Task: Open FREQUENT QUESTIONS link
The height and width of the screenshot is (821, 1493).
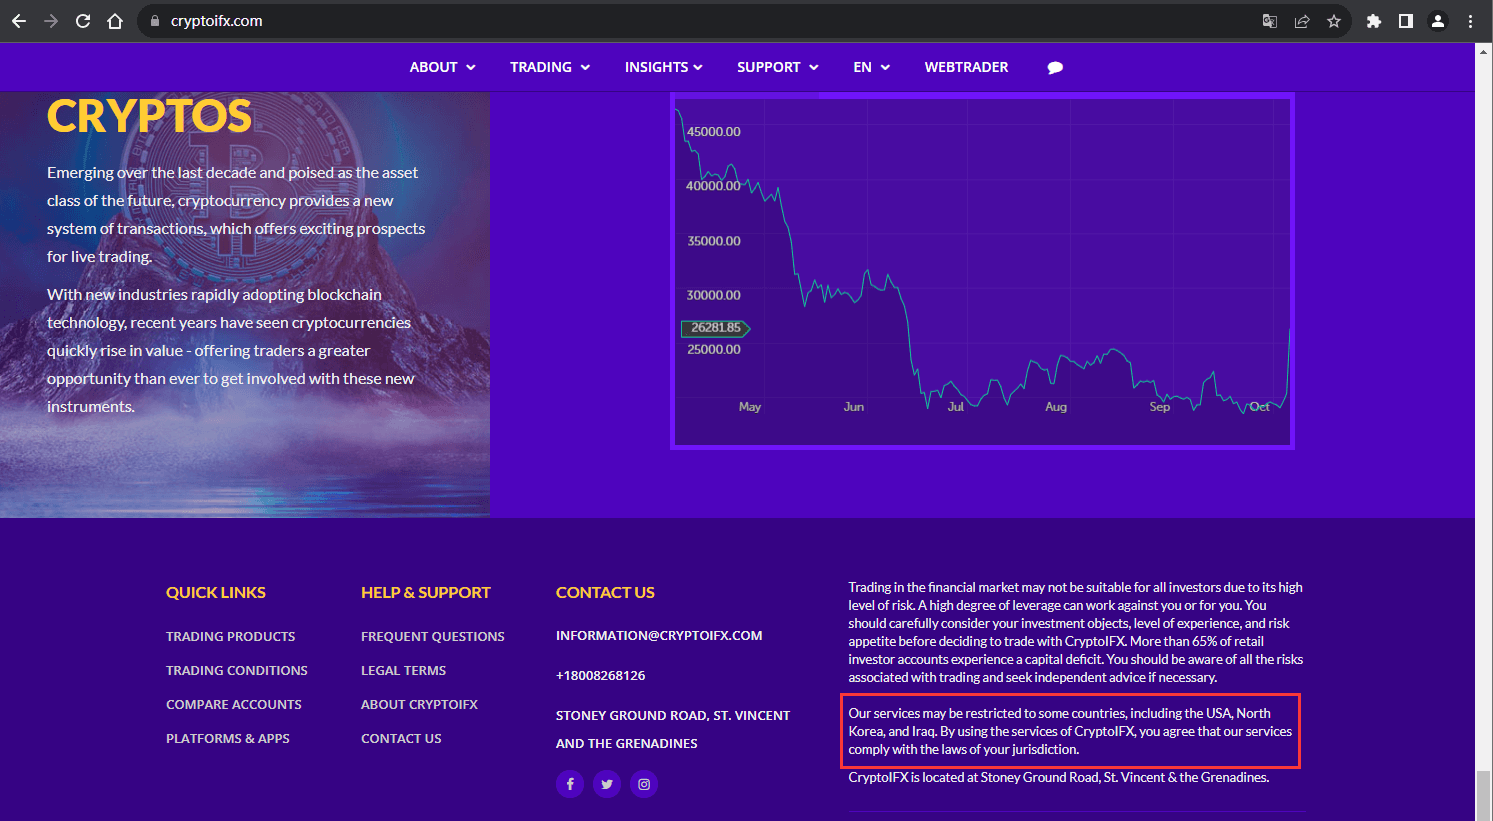Action: pyautogui.click(x=433, y=636)
